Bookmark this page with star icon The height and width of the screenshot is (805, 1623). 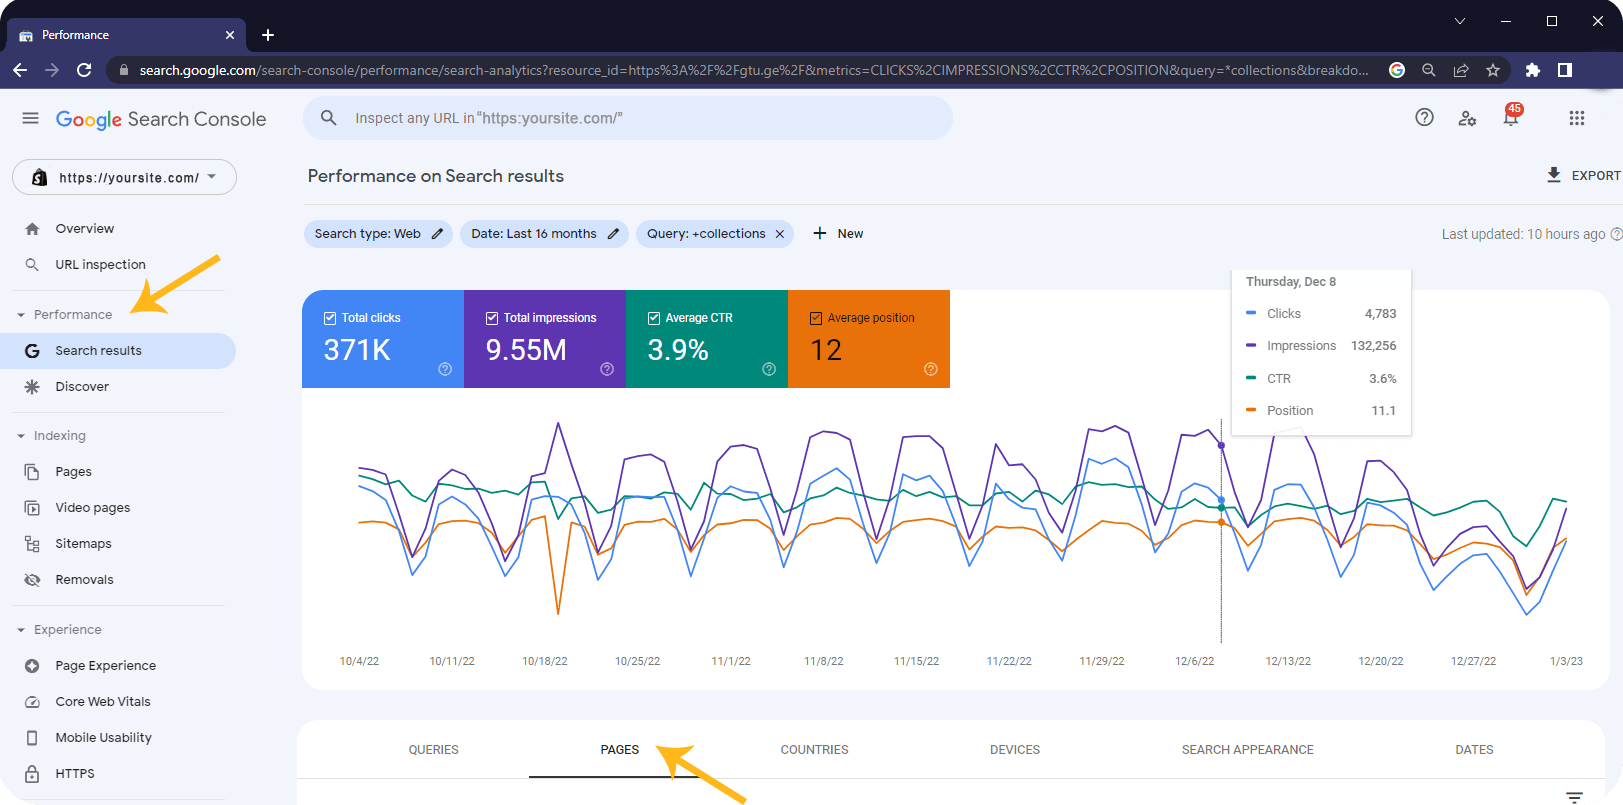[x=1493, y=70]
